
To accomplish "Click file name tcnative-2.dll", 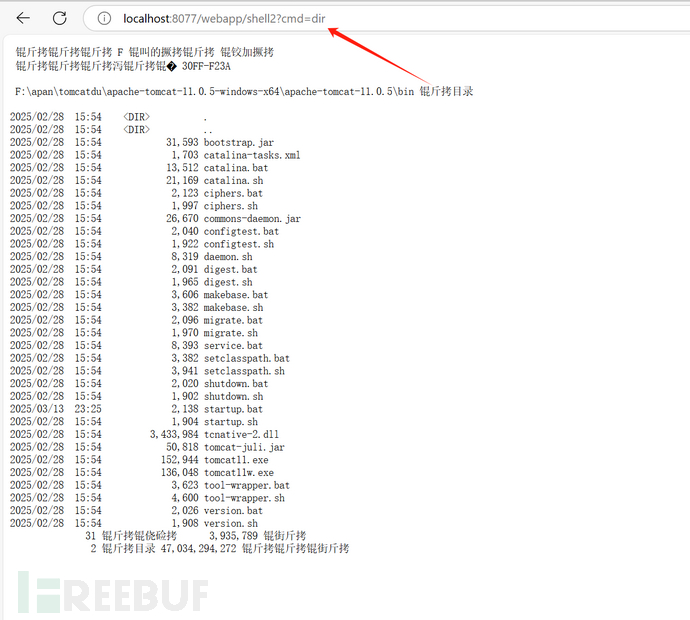I will [241, 435].
